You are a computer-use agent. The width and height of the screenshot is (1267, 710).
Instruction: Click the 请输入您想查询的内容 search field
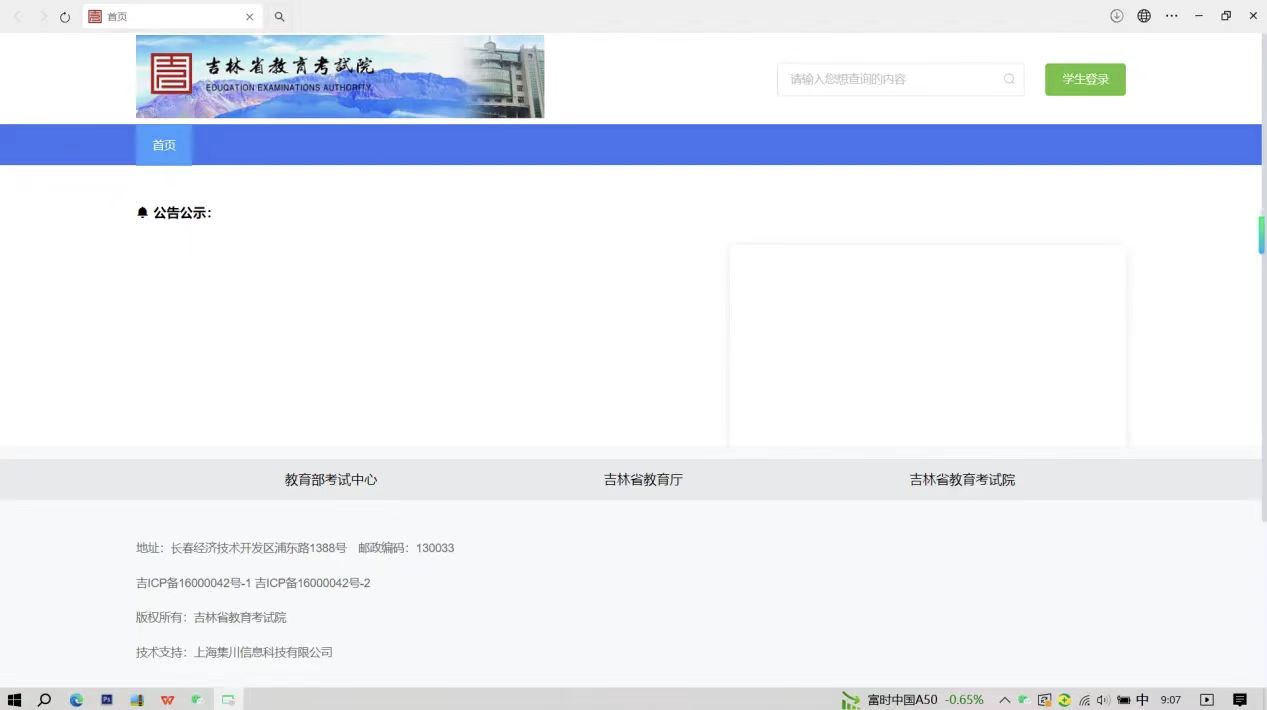[x=890, y=79]
